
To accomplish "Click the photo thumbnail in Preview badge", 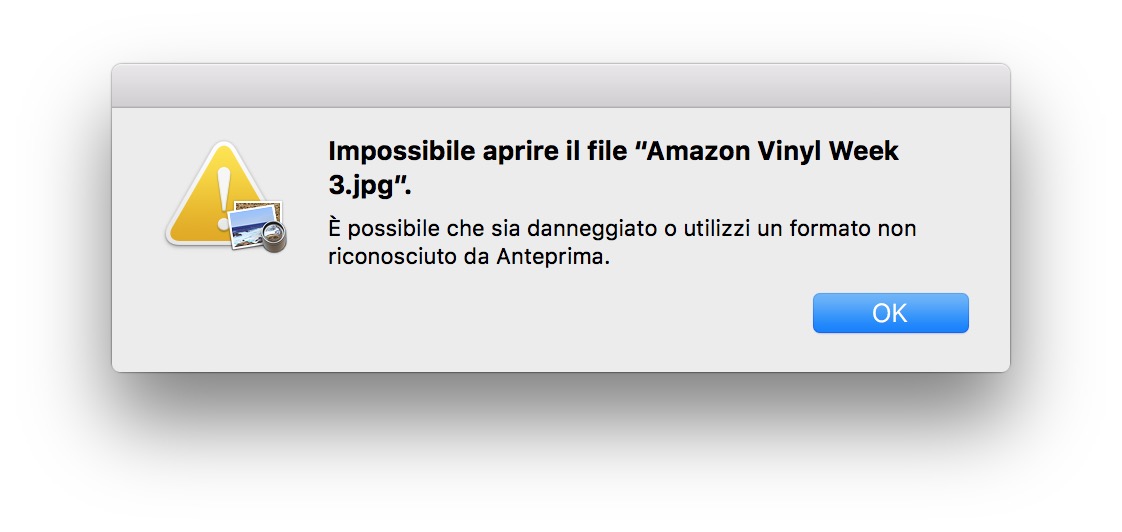I will click(250, 225).
